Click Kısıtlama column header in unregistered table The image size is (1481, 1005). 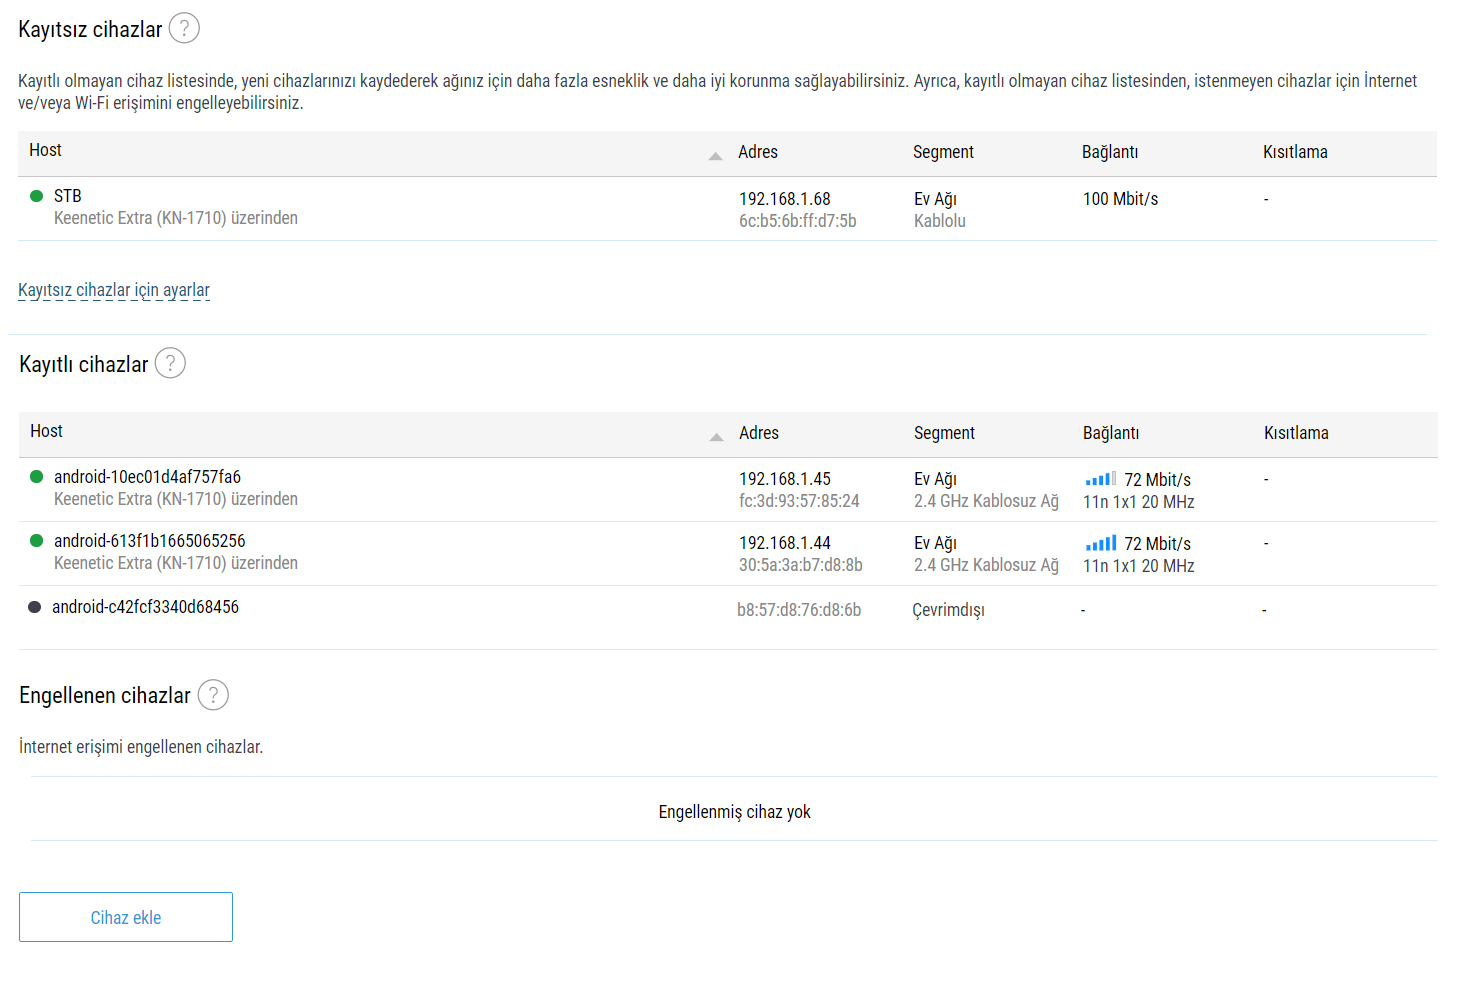tap(1295, 152)
